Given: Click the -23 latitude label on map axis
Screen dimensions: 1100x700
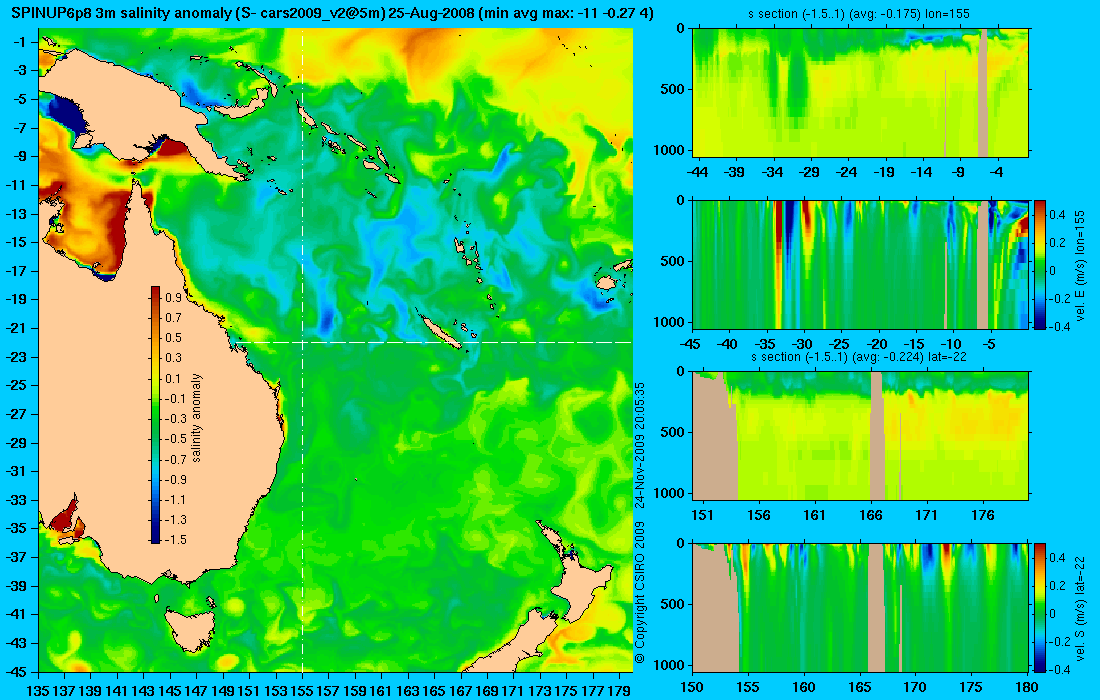Looking at the screenshot, I should tap(18, 356).
